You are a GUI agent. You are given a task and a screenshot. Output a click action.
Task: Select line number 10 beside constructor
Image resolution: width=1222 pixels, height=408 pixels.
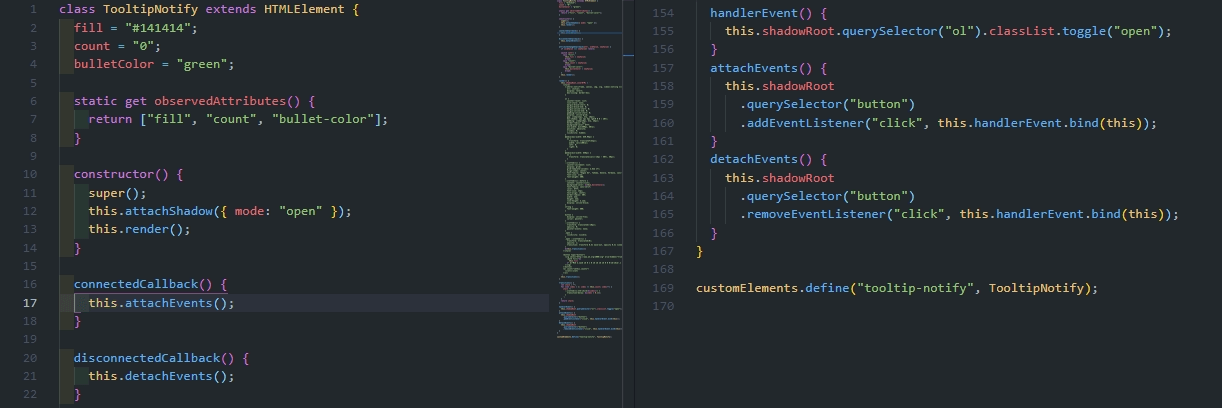pyautogui.click(x=32, y=174)
